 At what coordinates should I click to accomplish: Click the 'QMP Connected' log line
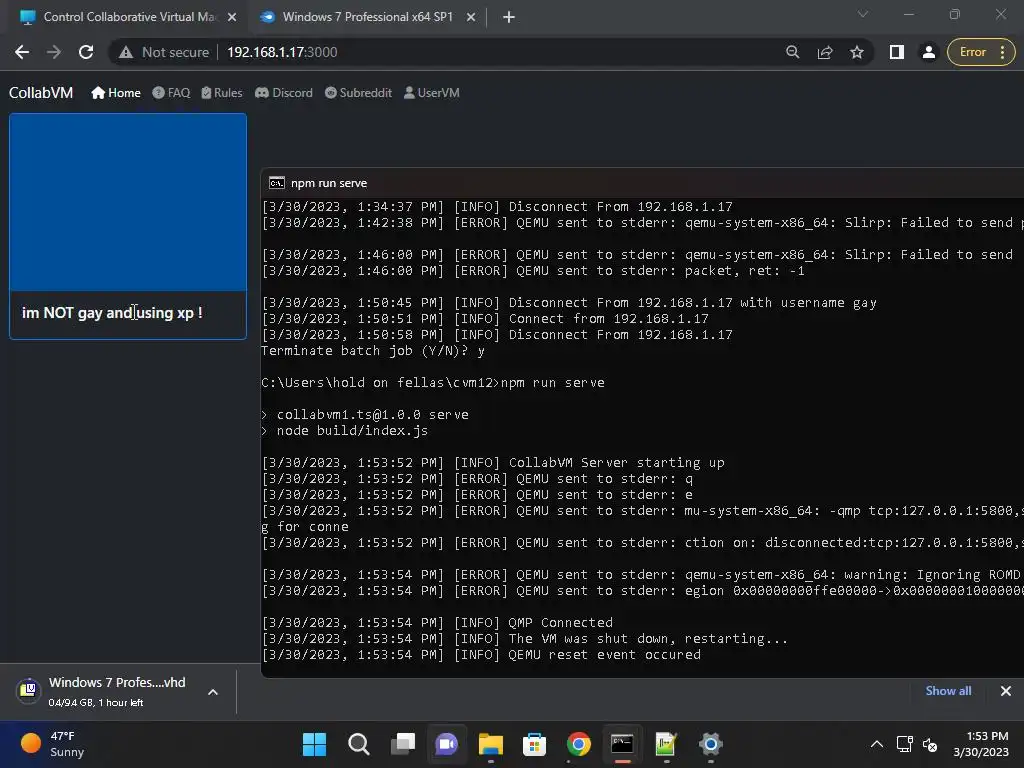tap(438, 622)
